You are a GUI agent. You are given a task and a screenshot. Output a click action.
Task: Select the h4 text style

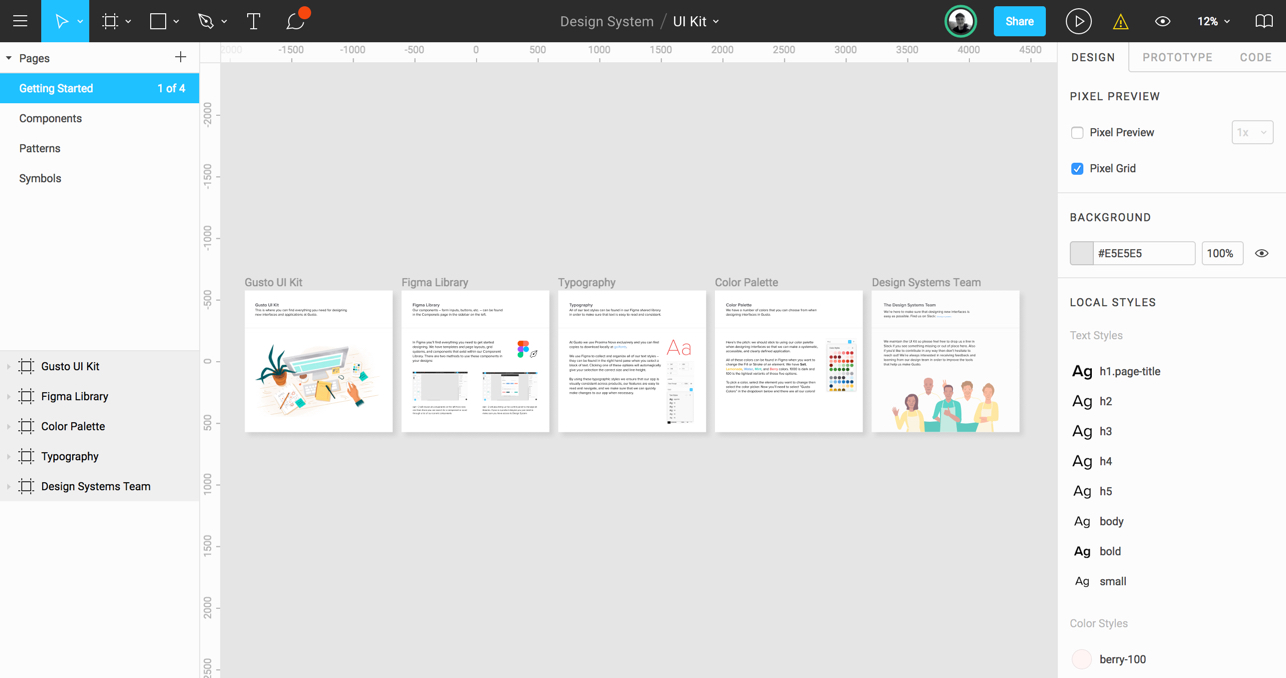coord(1105,461)
